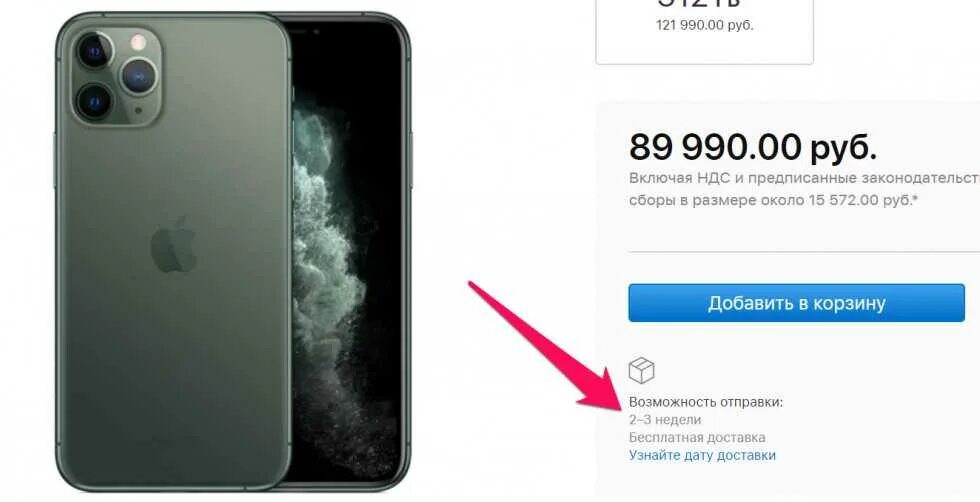This screenshot has height=502, width=980.
Task: Click the Apple logo on iPhone back
Action: pos(174,244)
